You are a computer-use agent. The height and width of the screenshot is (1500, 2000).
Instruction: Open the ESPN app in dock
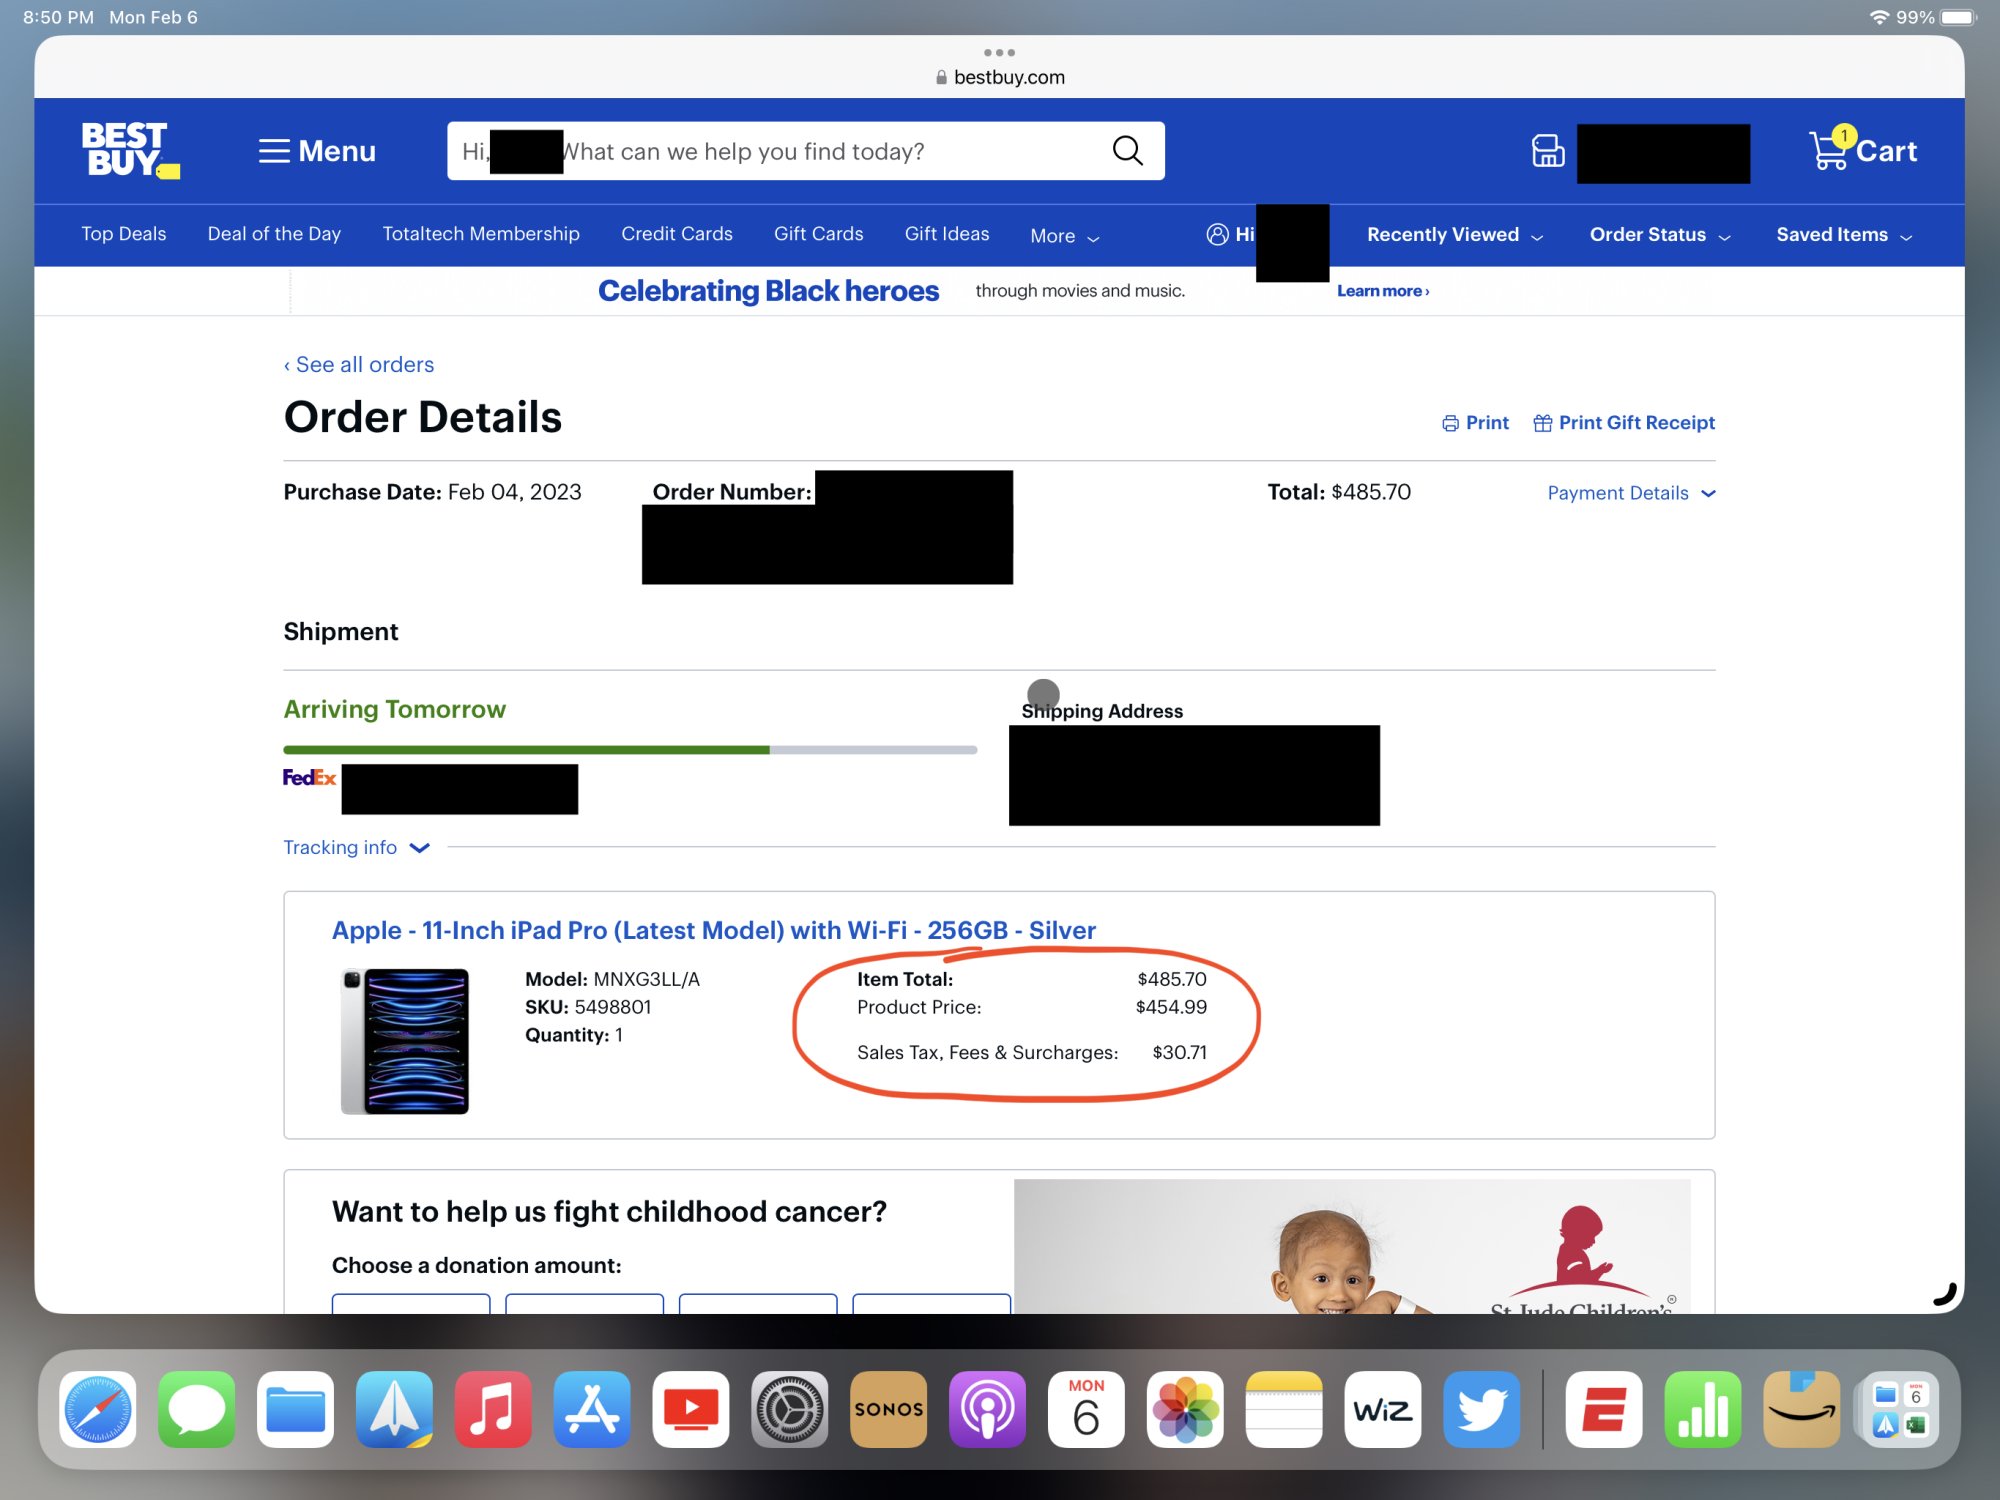coord(1603,1409)
